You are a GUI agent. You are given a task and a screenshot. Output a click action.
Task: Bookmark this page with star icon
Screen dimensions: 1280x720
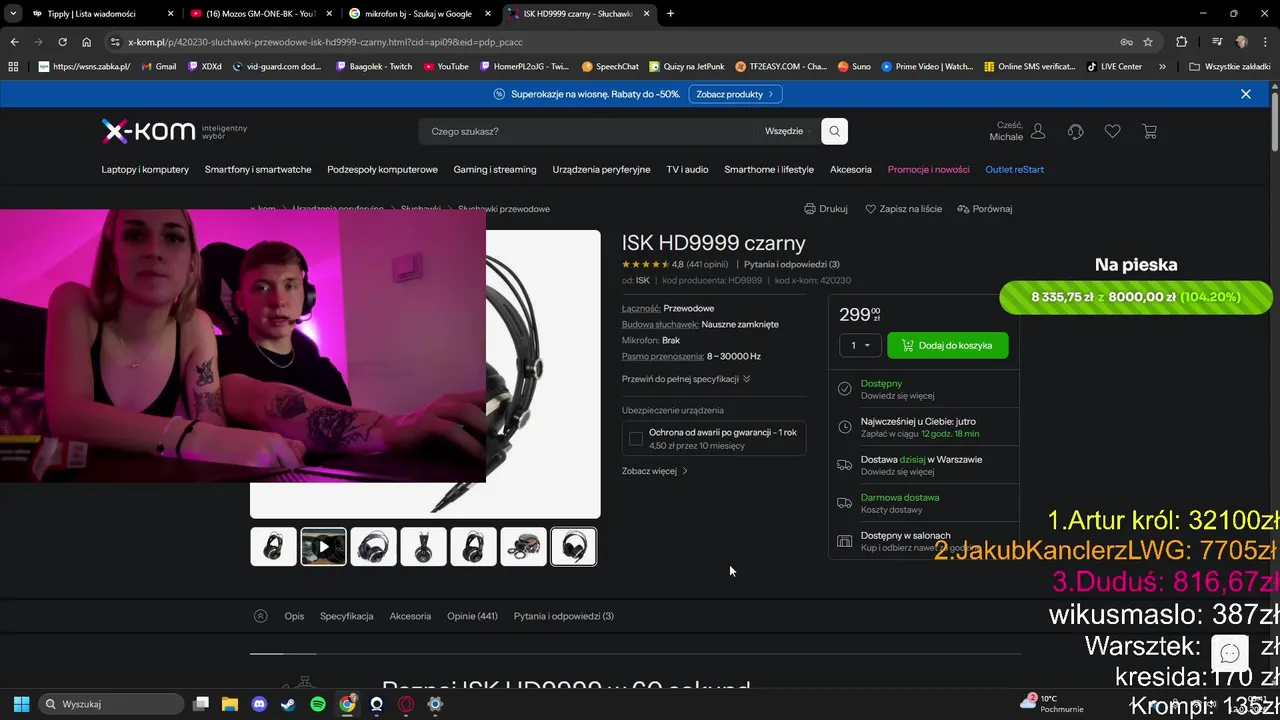click(1148, 42)
